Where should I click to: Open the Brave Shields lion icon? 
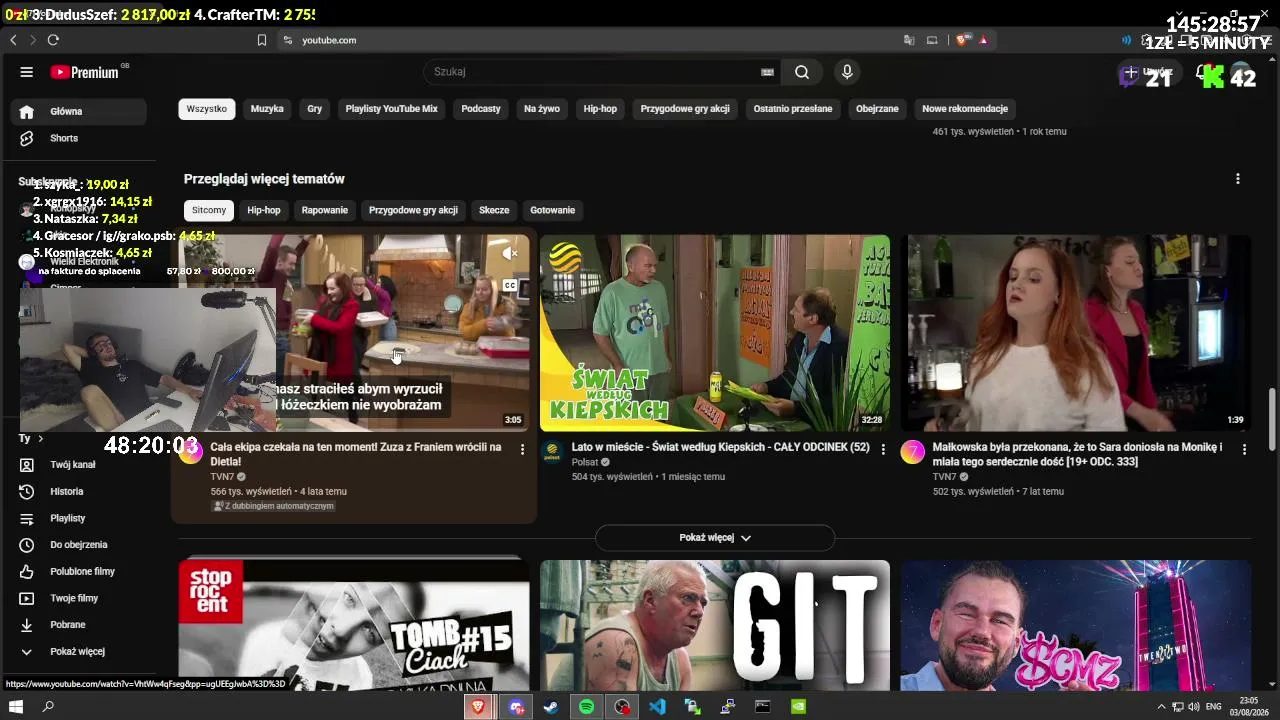pos(962,40)
